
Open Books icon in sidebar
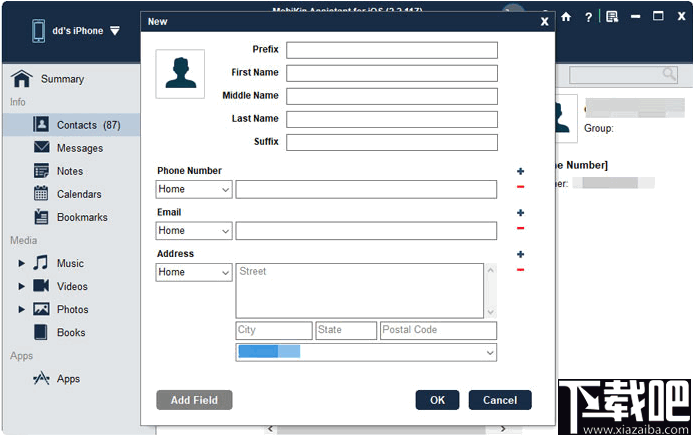(x=41, y=332)
